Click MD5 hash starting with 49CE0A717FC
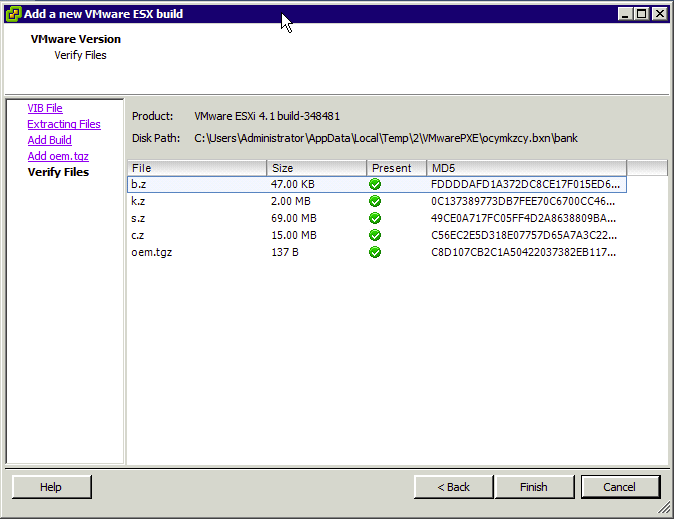This screenshot has height=519, width=674. pyautogui.click(x=524, y=218)
